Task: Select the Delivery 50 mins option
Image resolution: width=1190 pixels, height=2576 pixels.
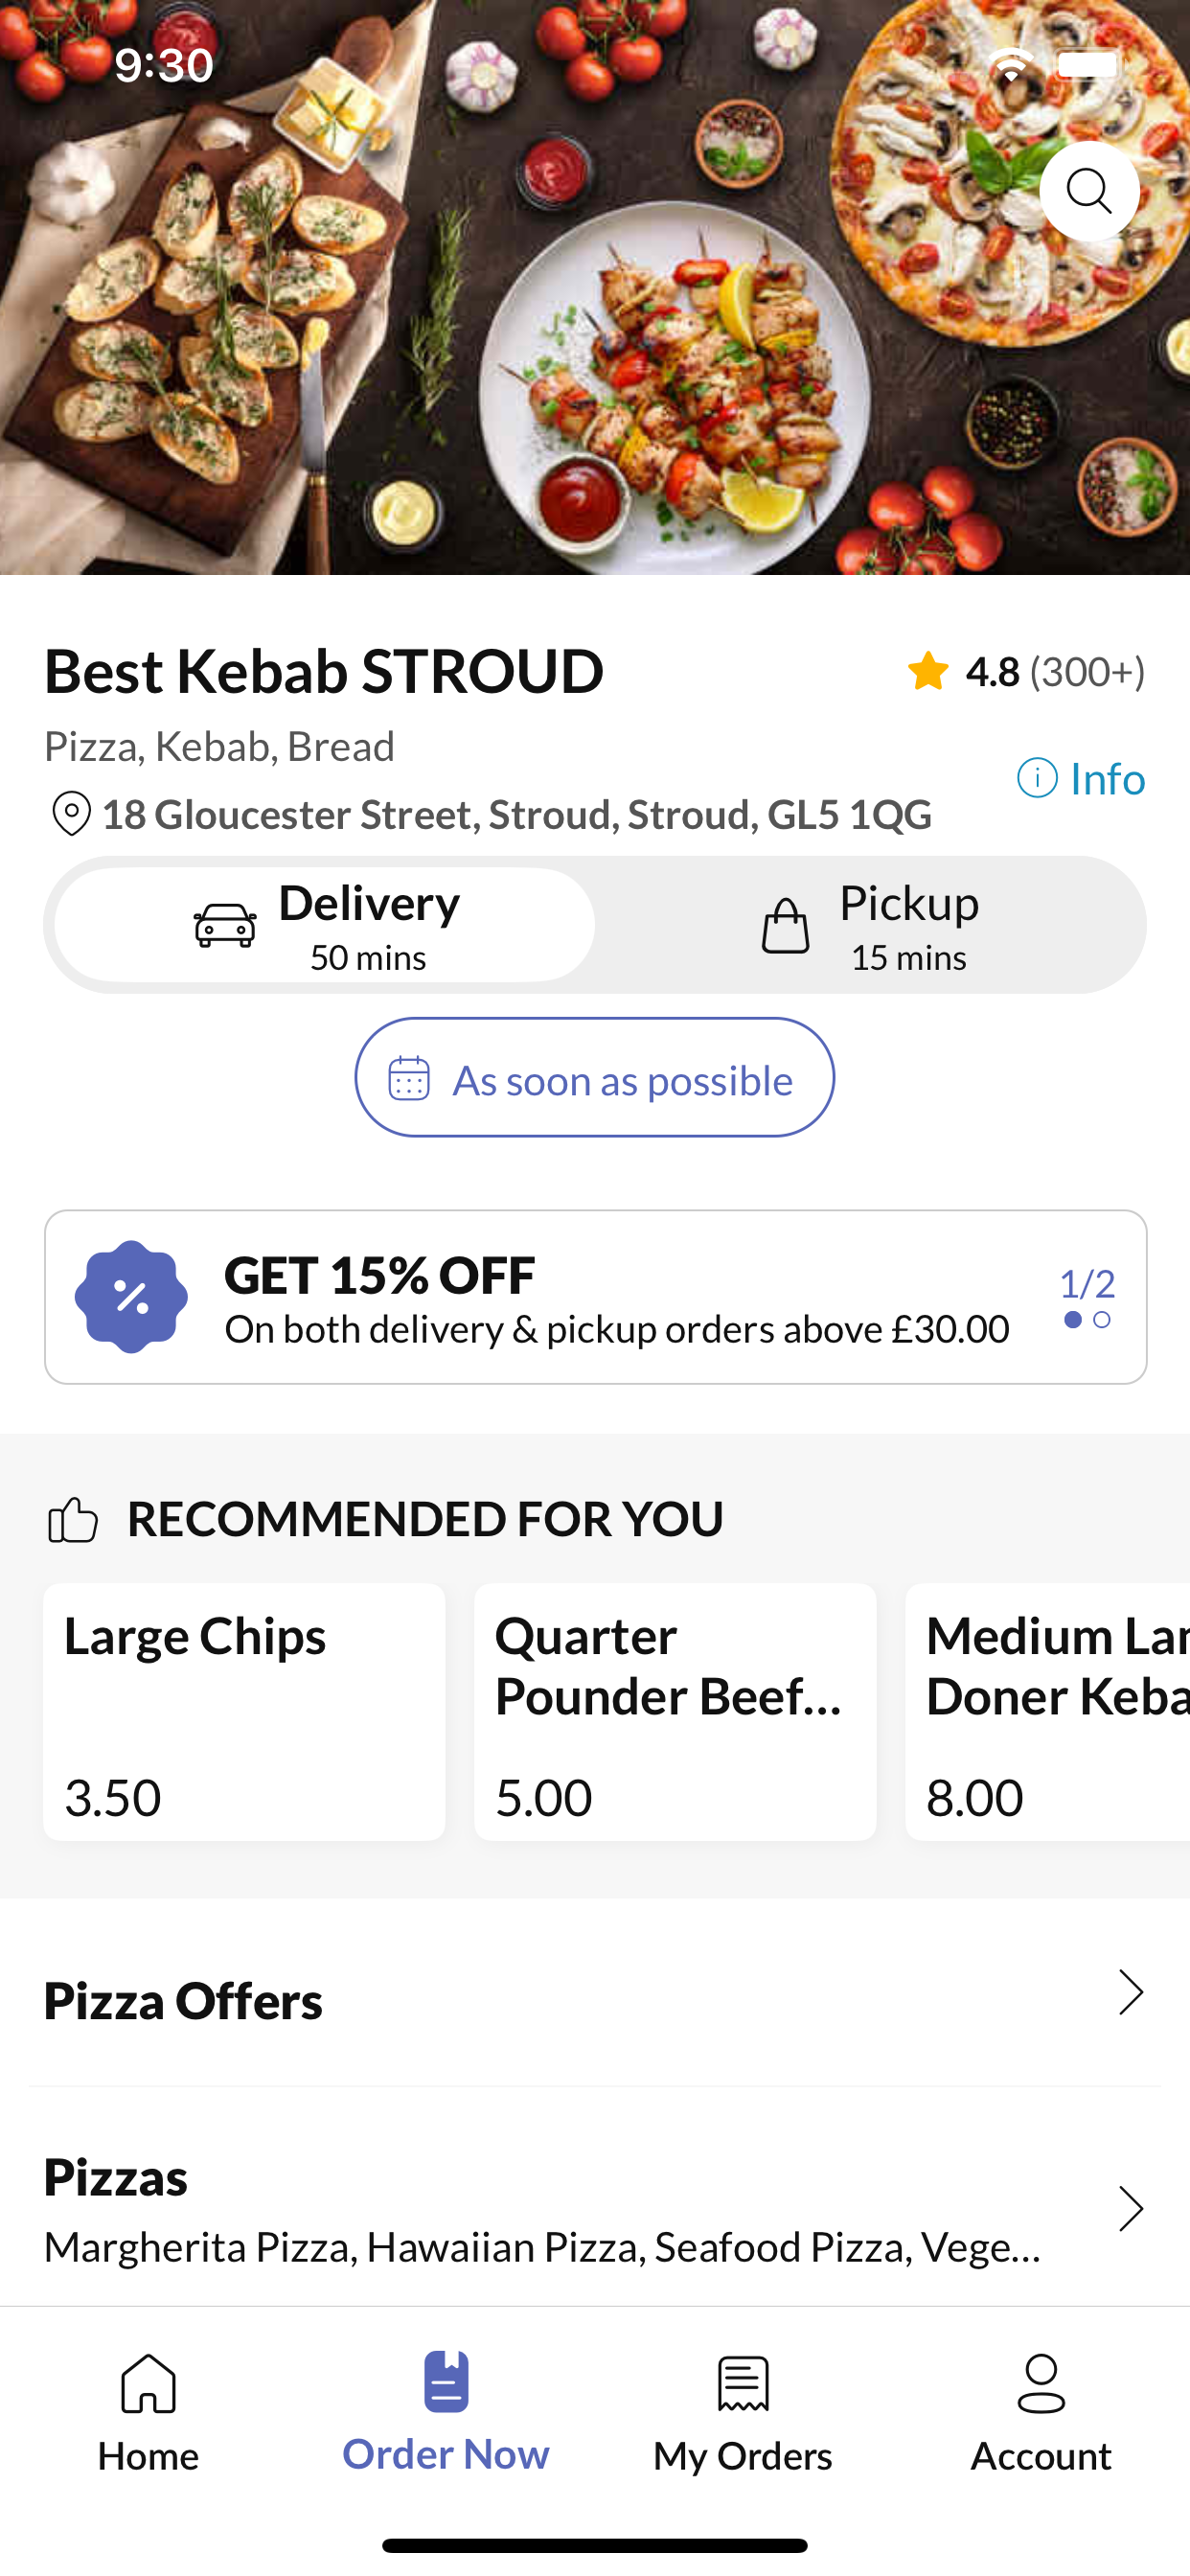Action: [x=325, y=924]
